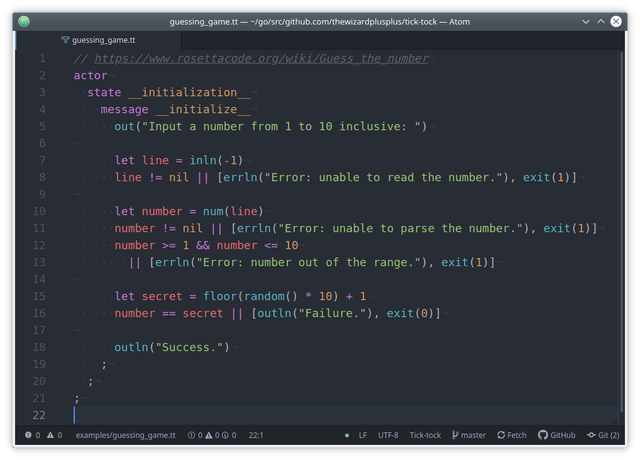Change the Tick-tock grammar selector
This screenshot has width=640, height=460.
pyautogui.click(x=425, y=435)
